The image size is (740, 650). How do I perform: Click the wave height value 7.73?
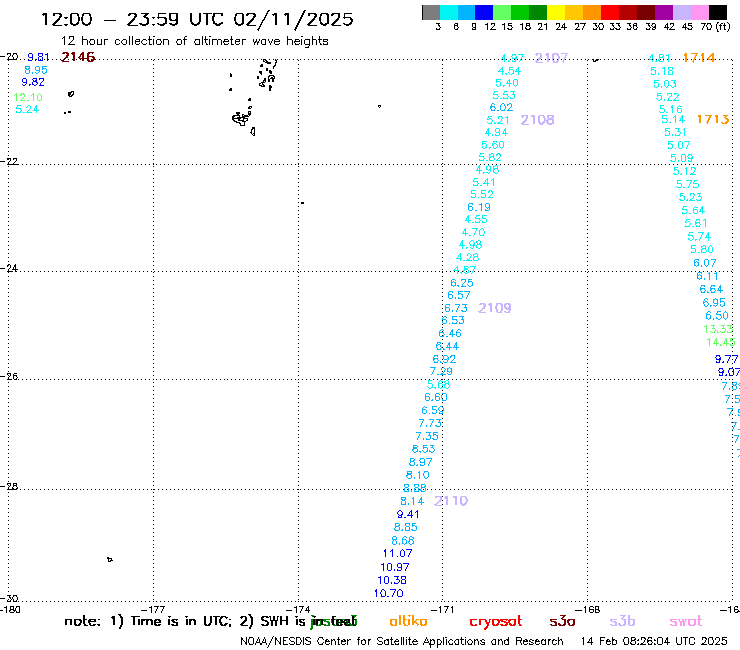click(430, 423)
